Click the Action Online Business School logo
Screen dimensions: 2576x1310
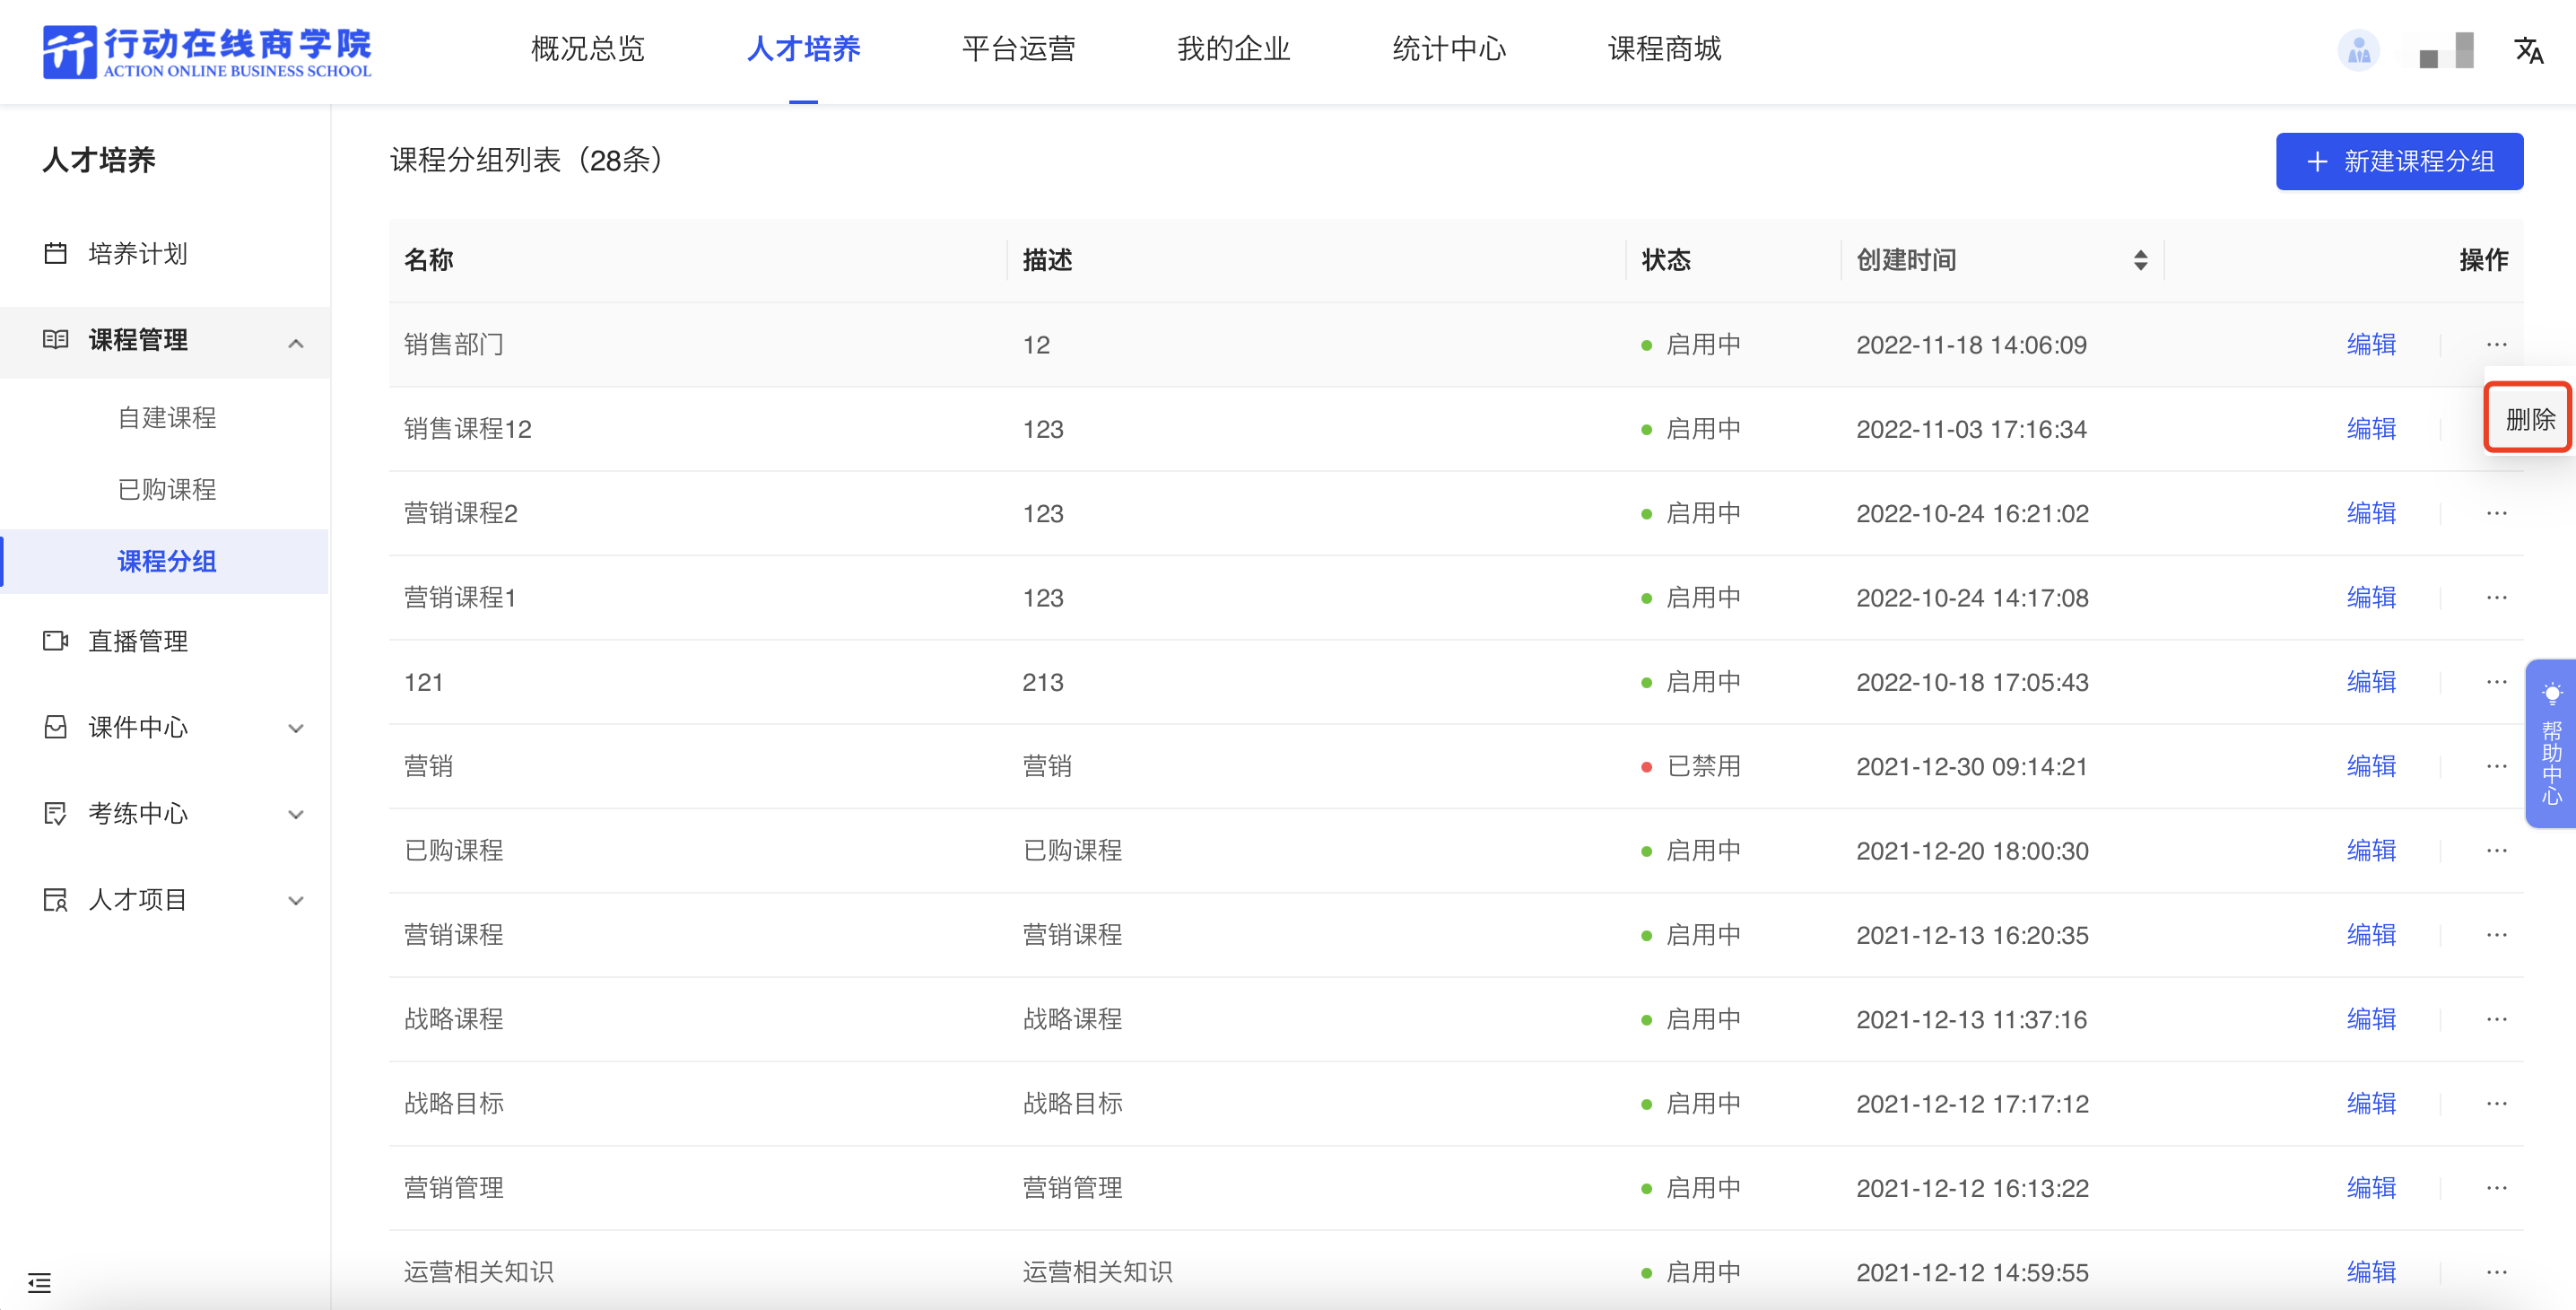pyautogui.click(x=207, y=52)
